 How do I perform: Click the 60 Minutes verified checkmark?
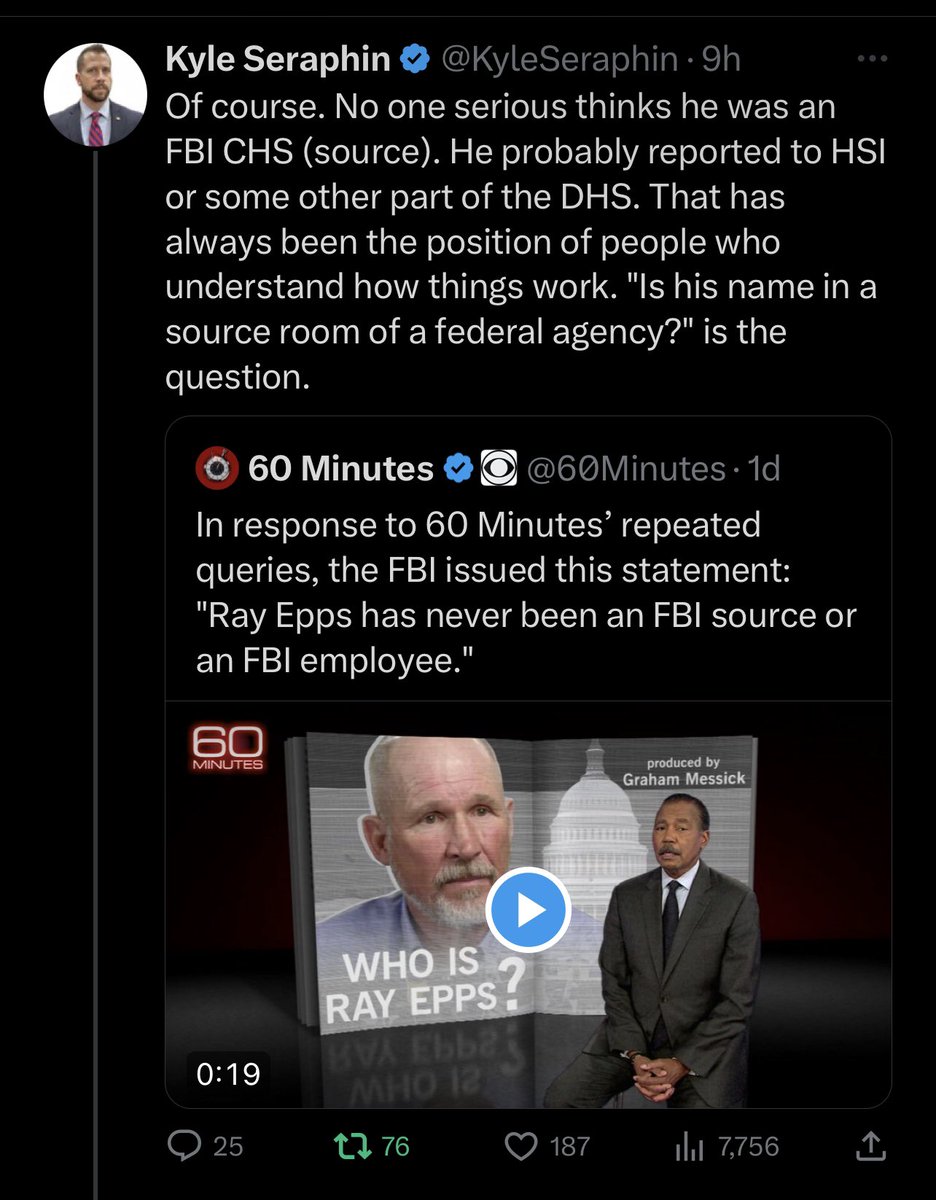[x=459, y=468]
